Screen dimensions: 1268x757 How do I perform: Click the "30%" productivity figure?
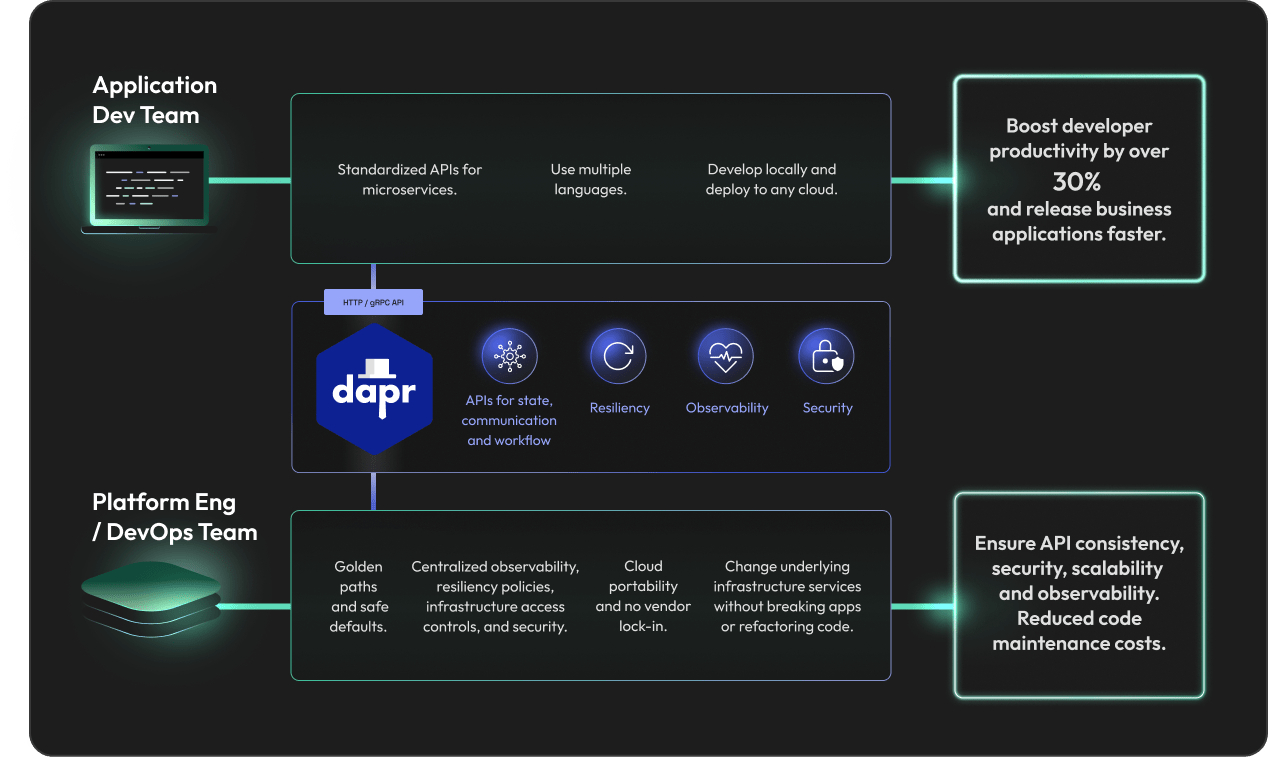coord(1077,181)
